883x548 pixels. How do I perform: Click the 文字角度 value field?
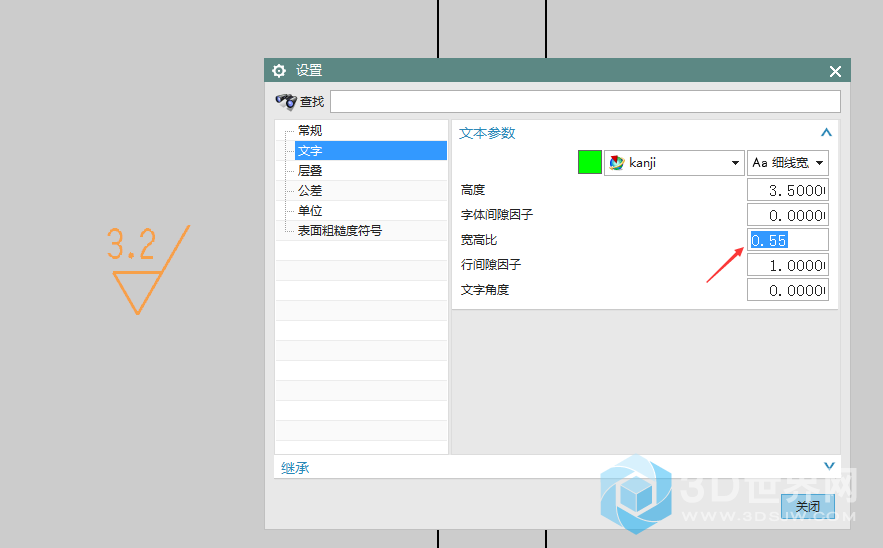[x=788, y=290]
